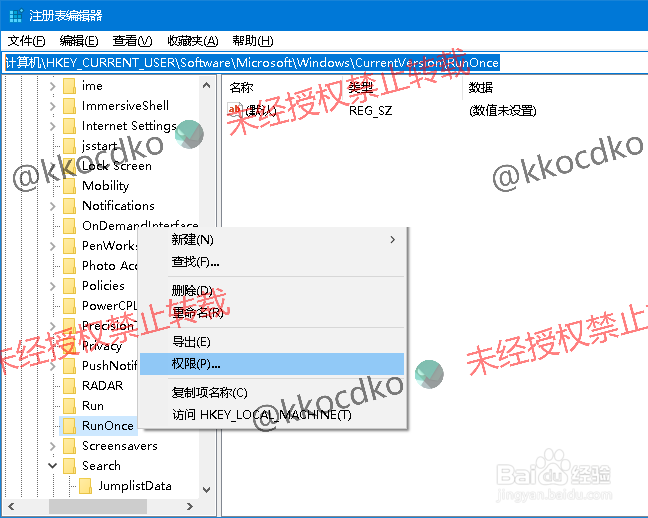The width and height of the screenshot is (648, 518).
Task: Click the registry path address bar
Action: (324, 63)
